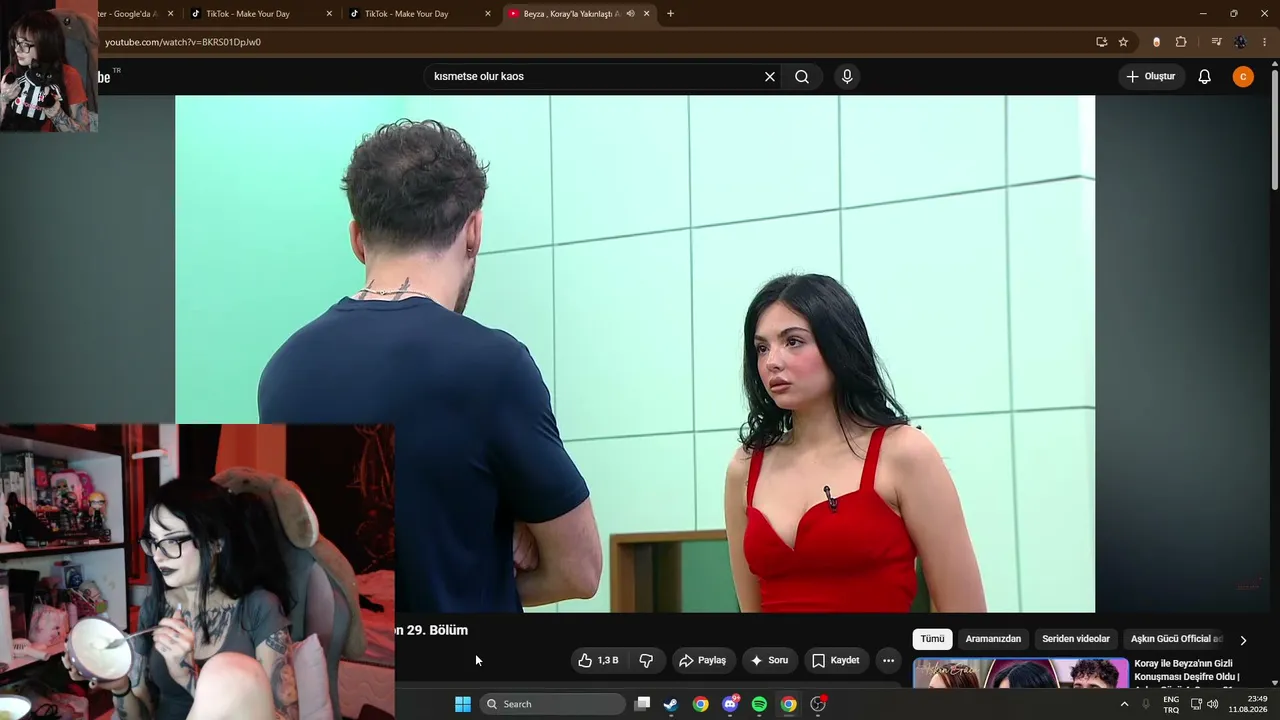Bookmark this page with the star icon
This screenshot has height=720, width=1280.
1123,42
